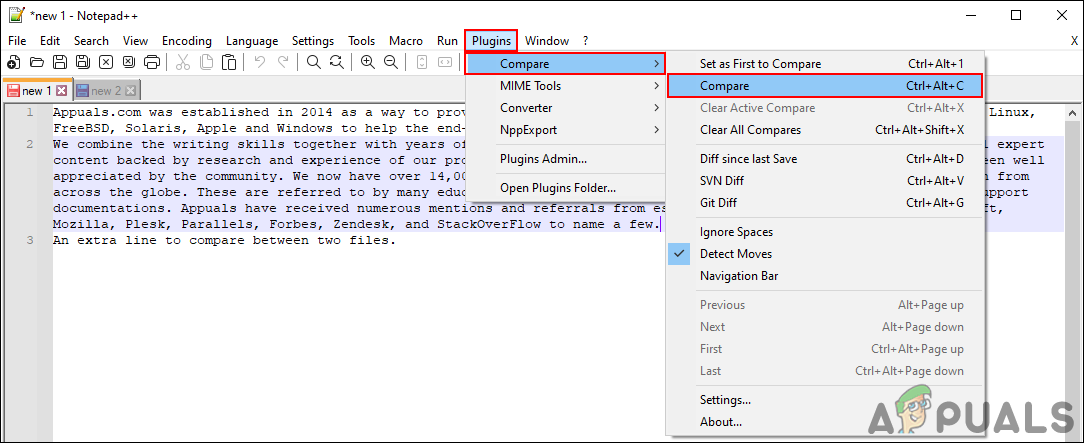Open the Edit menu

(50, 41)
